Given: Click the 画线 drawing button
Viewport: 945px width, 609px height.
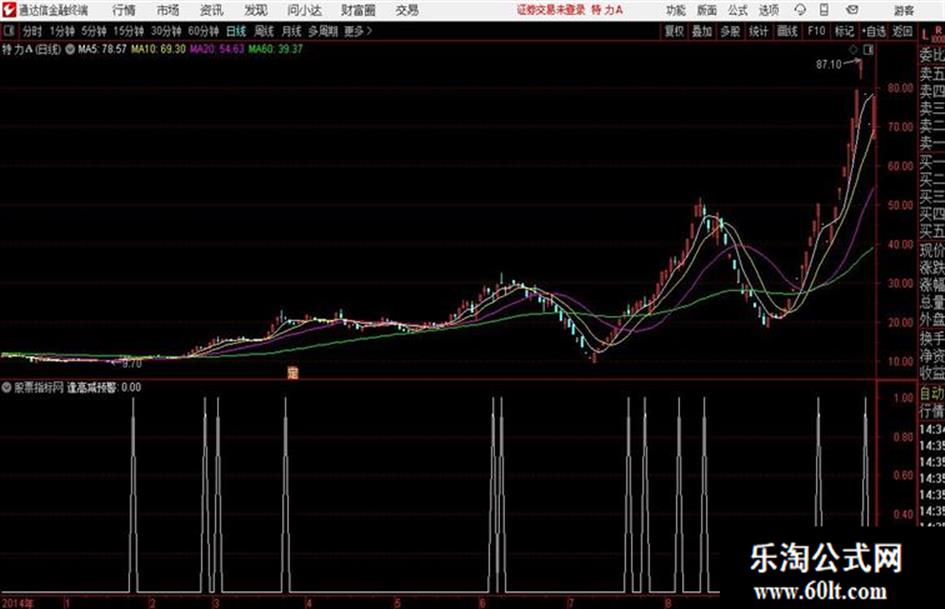Looking at the screenshot, I should [787, 31].
